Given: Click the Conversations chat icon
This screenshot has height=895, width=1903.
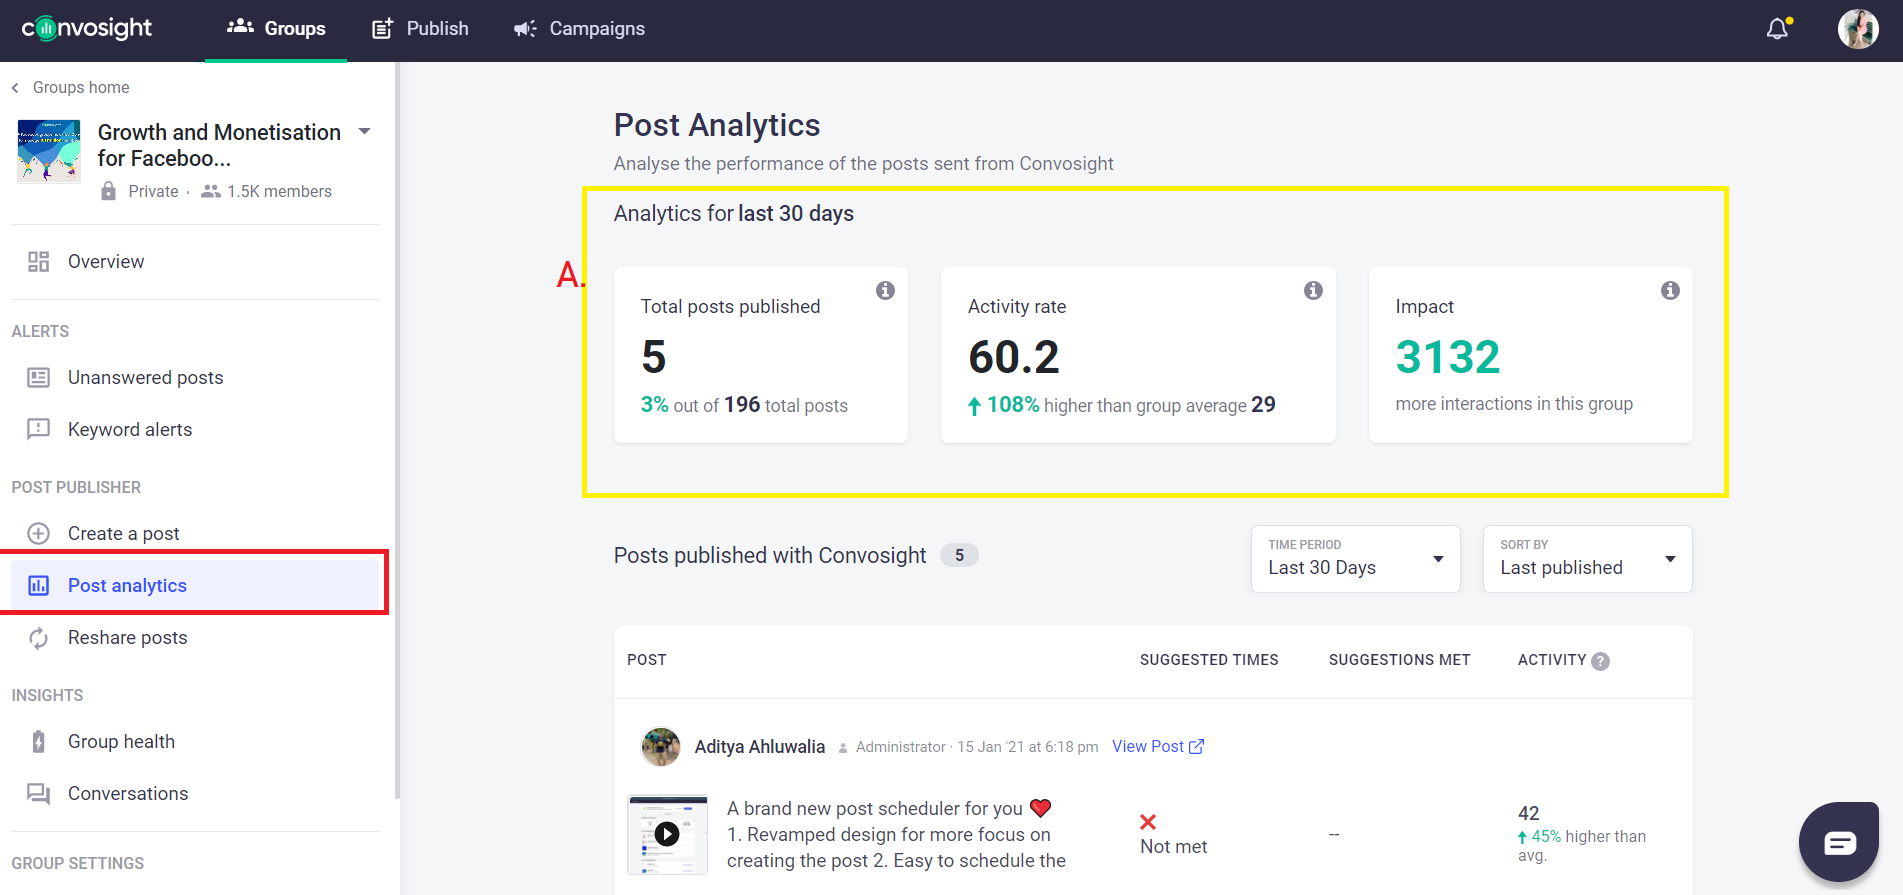Looking at the screenshot, I should (38, 794).
